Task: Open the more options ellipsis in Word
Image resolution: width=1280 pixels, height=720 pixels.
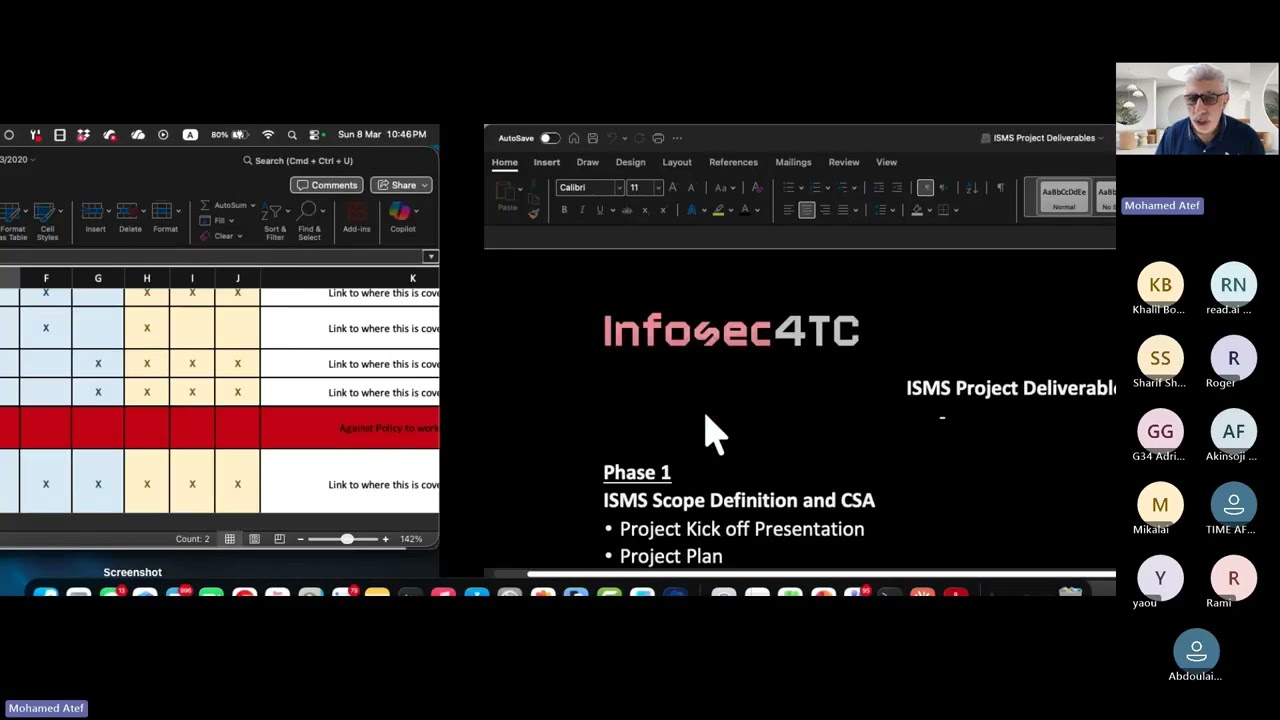Action: (x=677, y=138)
